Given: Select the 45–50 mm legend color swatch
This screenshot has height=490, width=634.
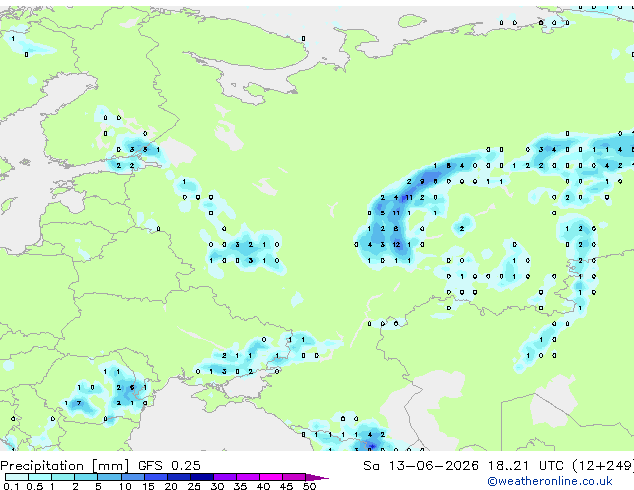Looking at the screenshot, I should pyautogui.click(x=294, y=477).
